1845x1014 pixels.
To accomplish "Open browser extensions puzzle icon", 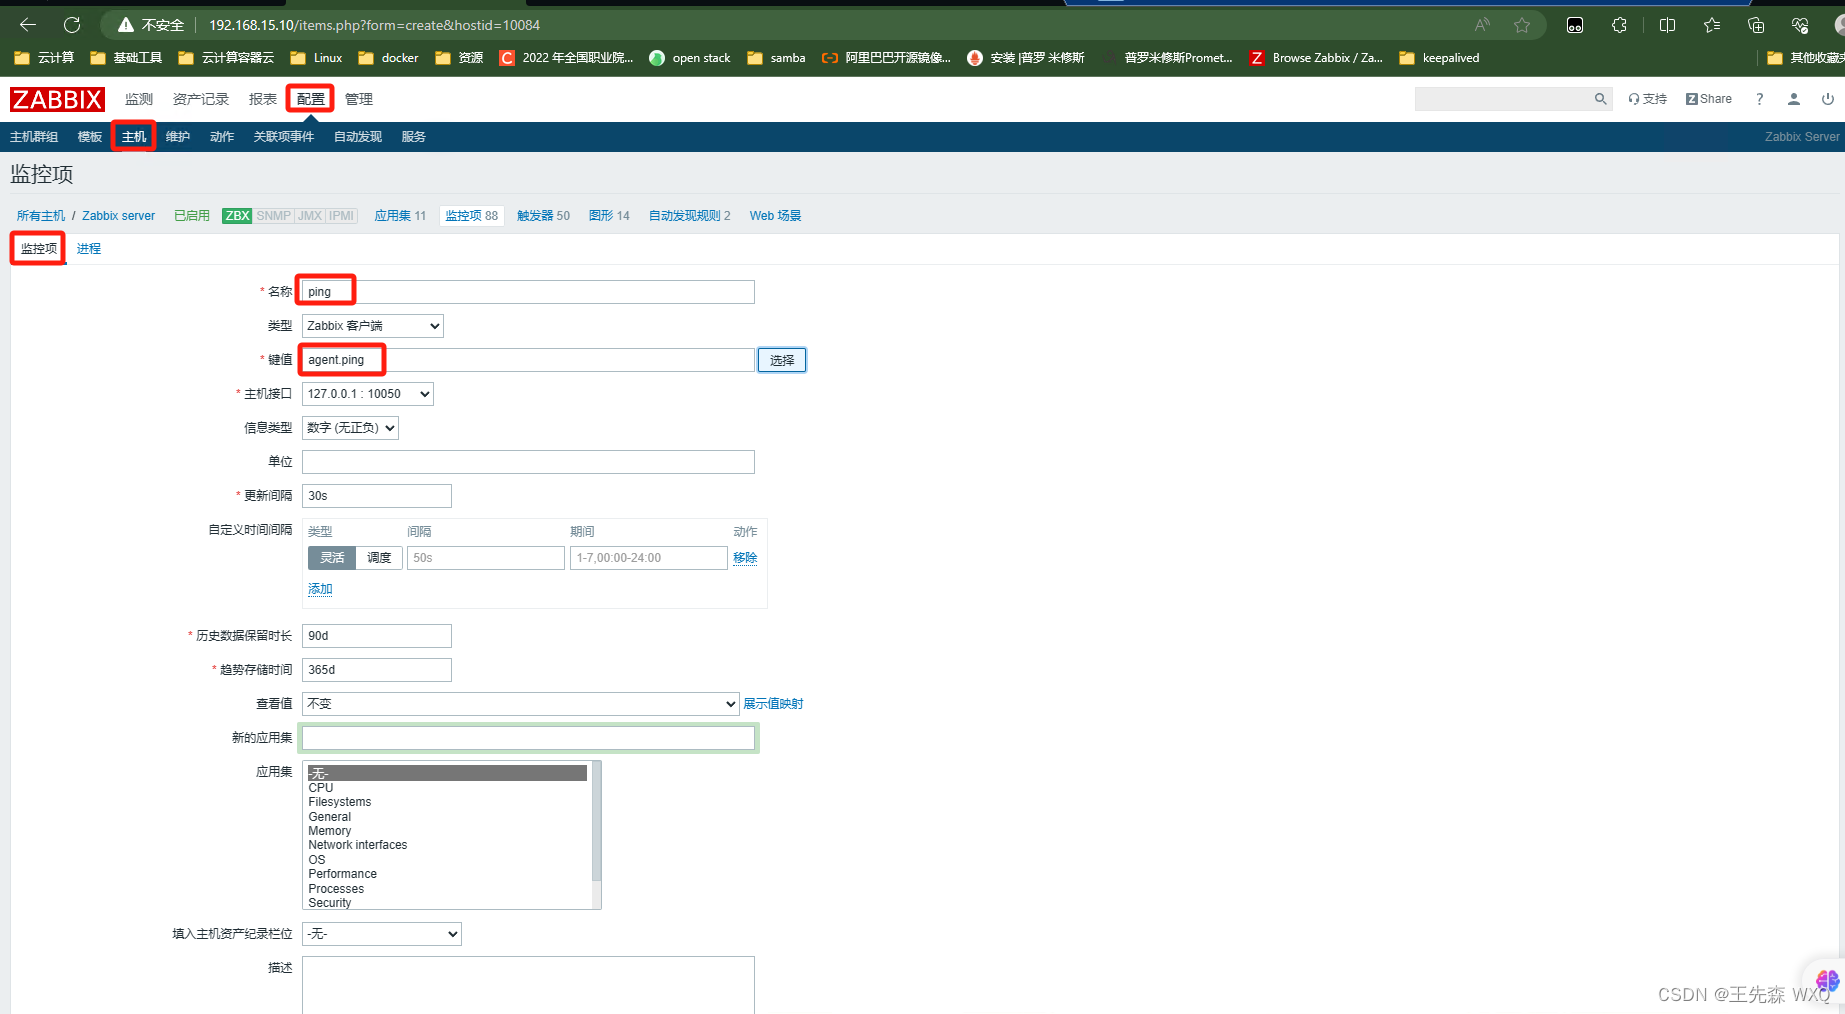I will [x=1619, y=25].
